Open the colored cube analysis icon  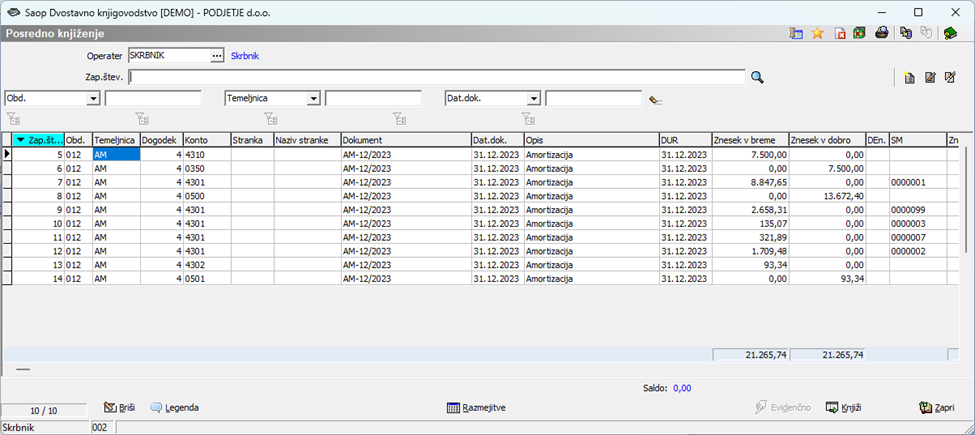(859, 34)
